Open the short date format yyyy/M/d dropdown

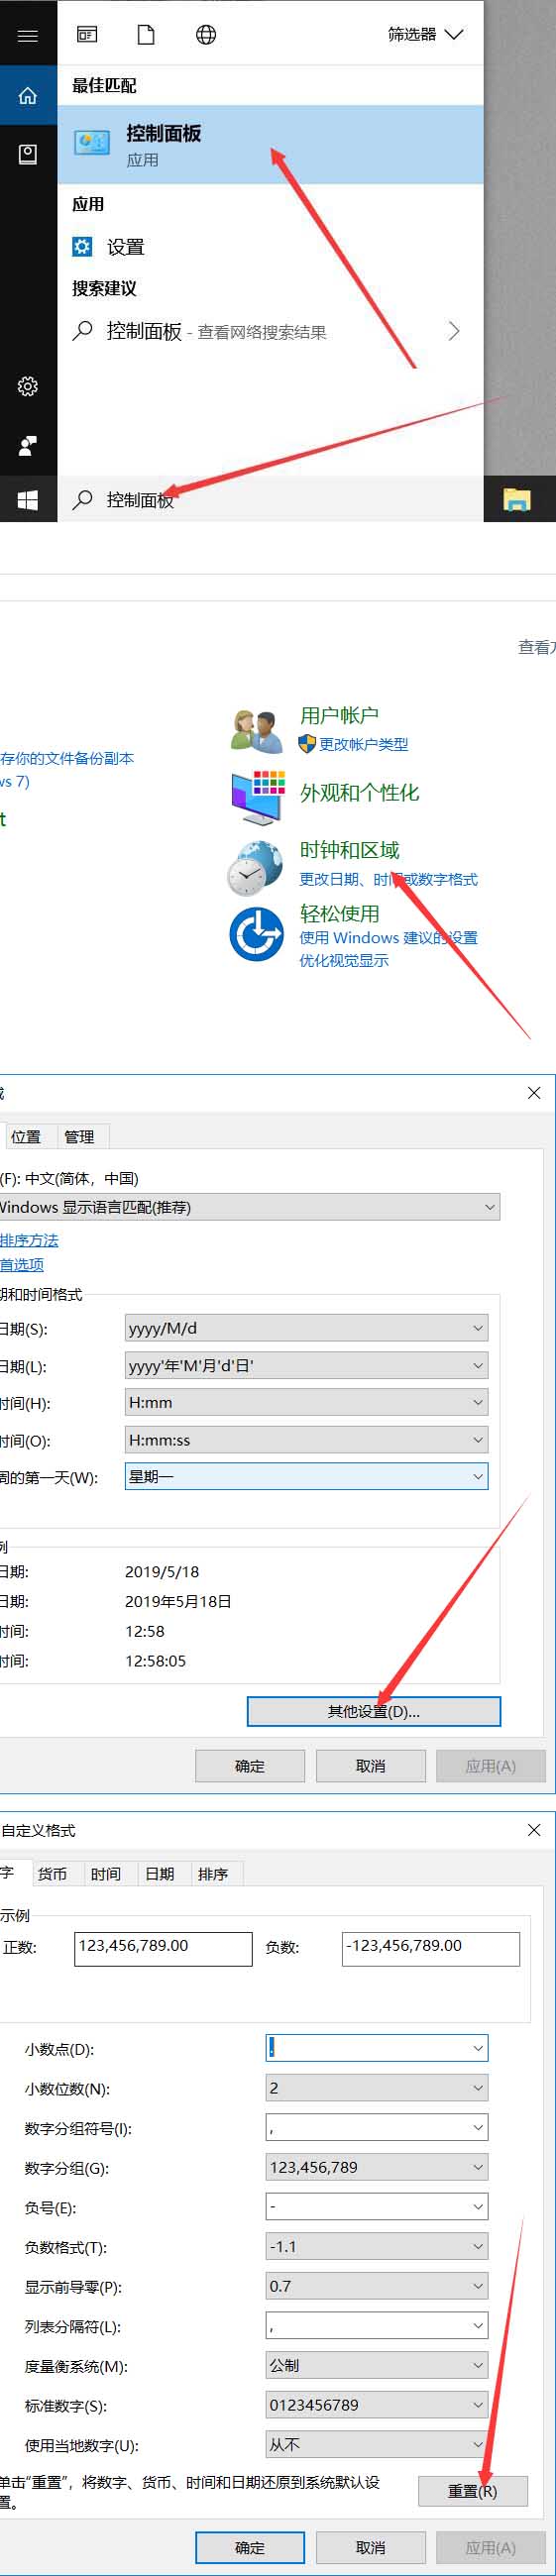pyautogui.click(x=306, y=1328)
